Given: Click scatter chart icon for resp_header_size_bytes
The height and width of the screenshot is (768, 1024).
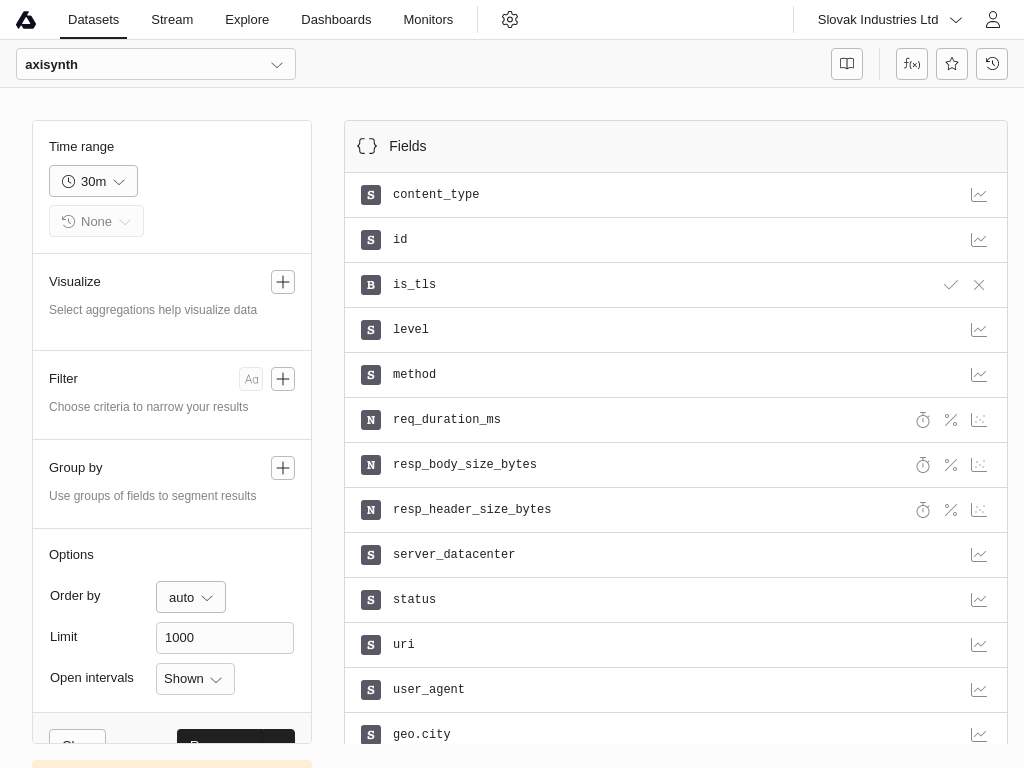Looking at the screenshot, I should tap(979, 510).
